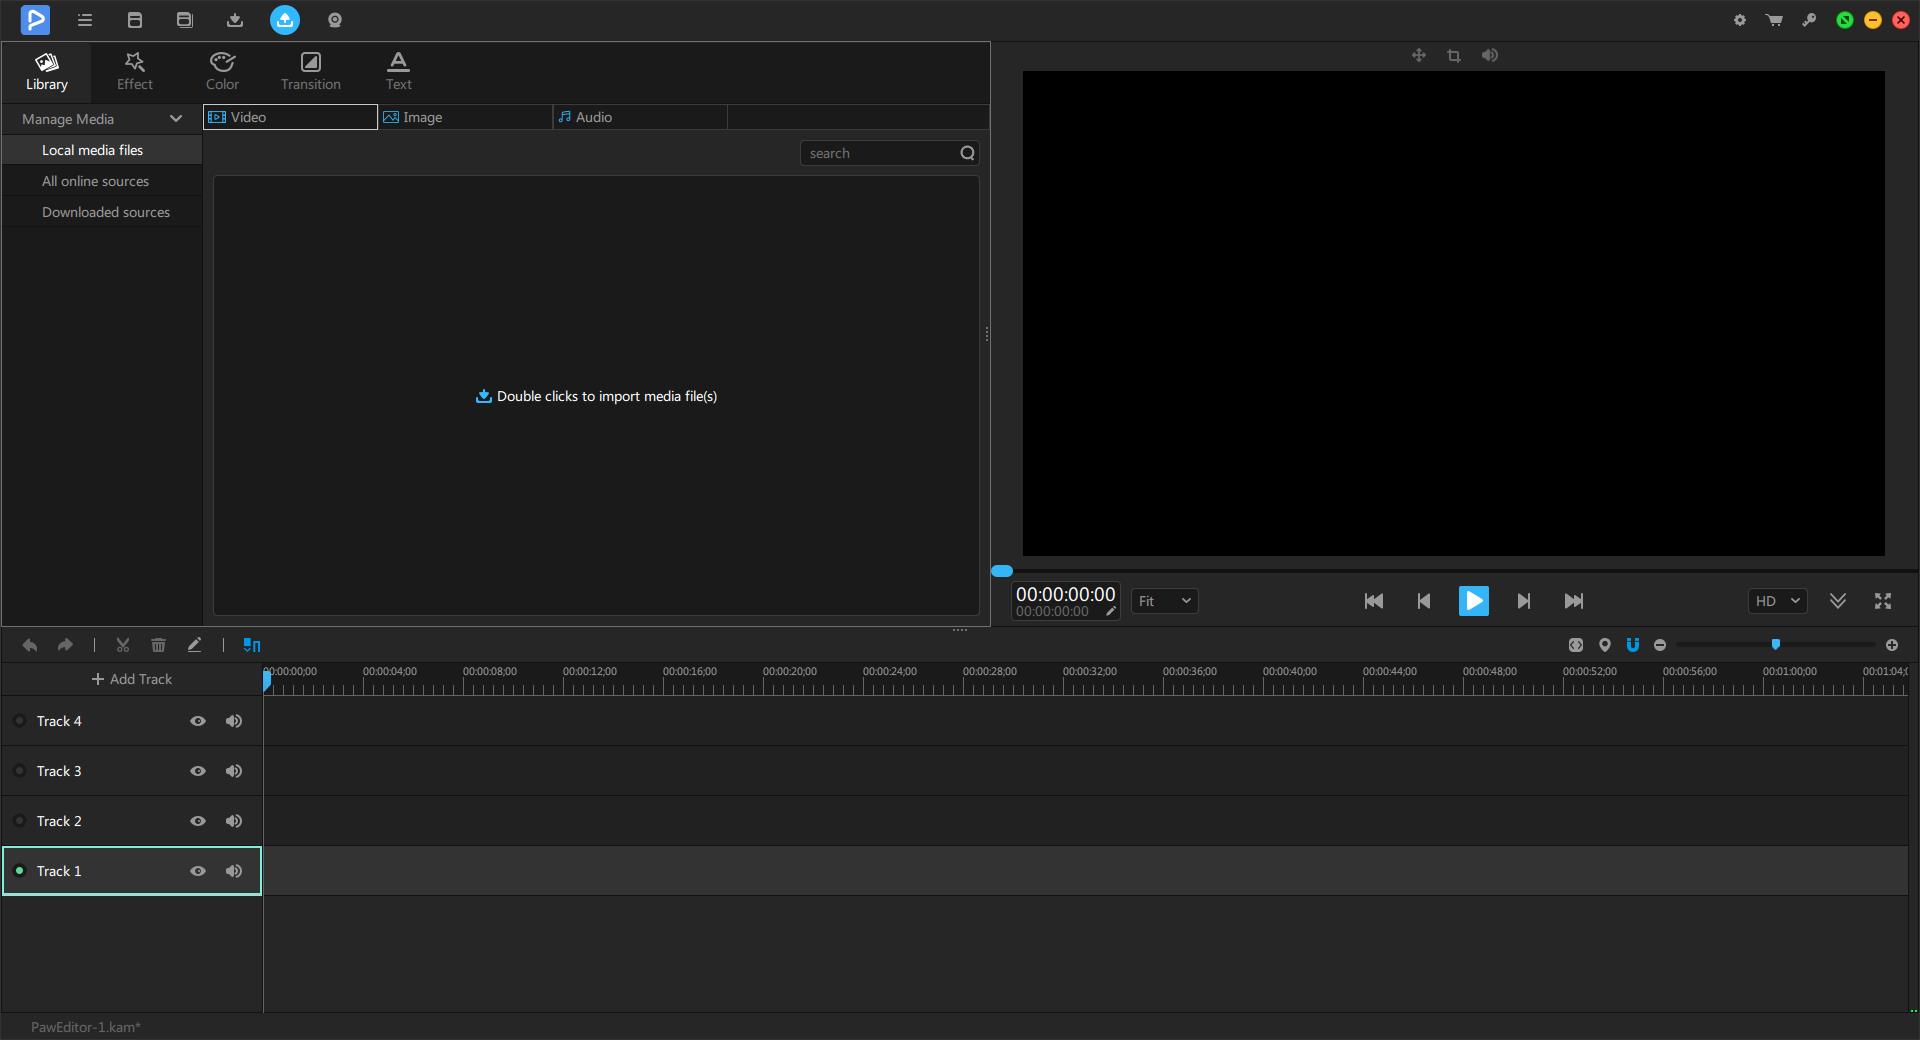Click the delete trash icon above tracks
The height and width of the screenshot is (1040, 1920).
tap(158, 645)
